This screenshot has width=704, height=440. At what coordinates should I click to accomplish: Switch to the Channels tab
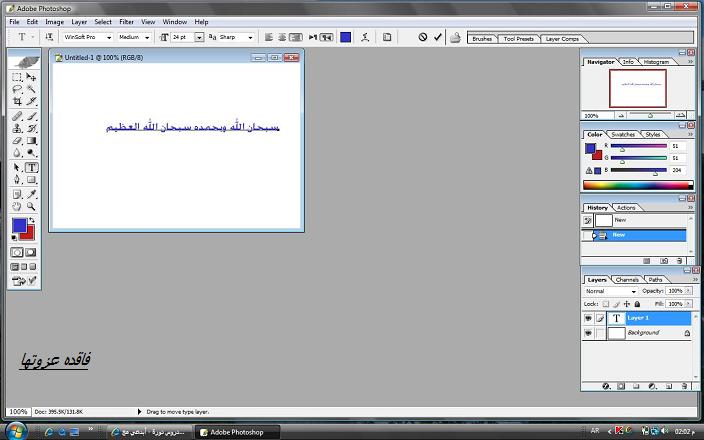[627, 279]
